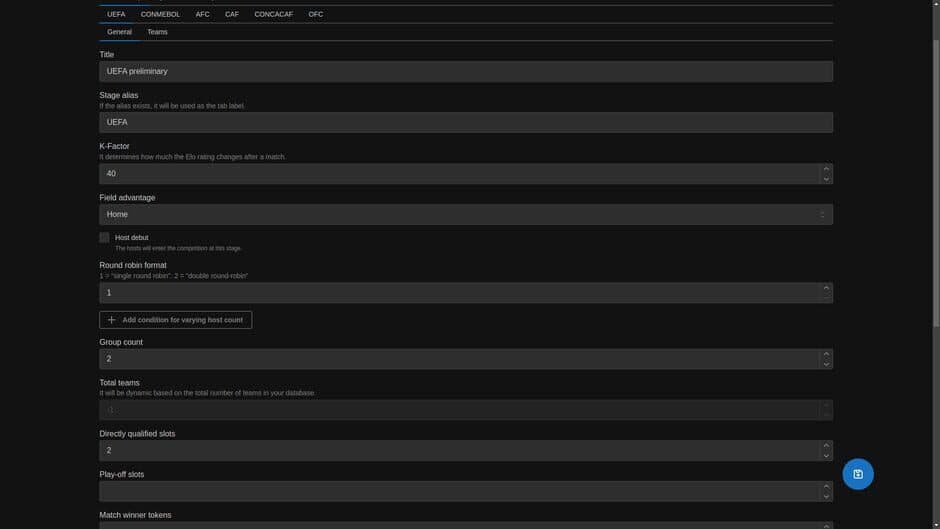This screenshot has width=940, height=529.
Task: Decrease the Group count value
Action: [x=826, y=364]
